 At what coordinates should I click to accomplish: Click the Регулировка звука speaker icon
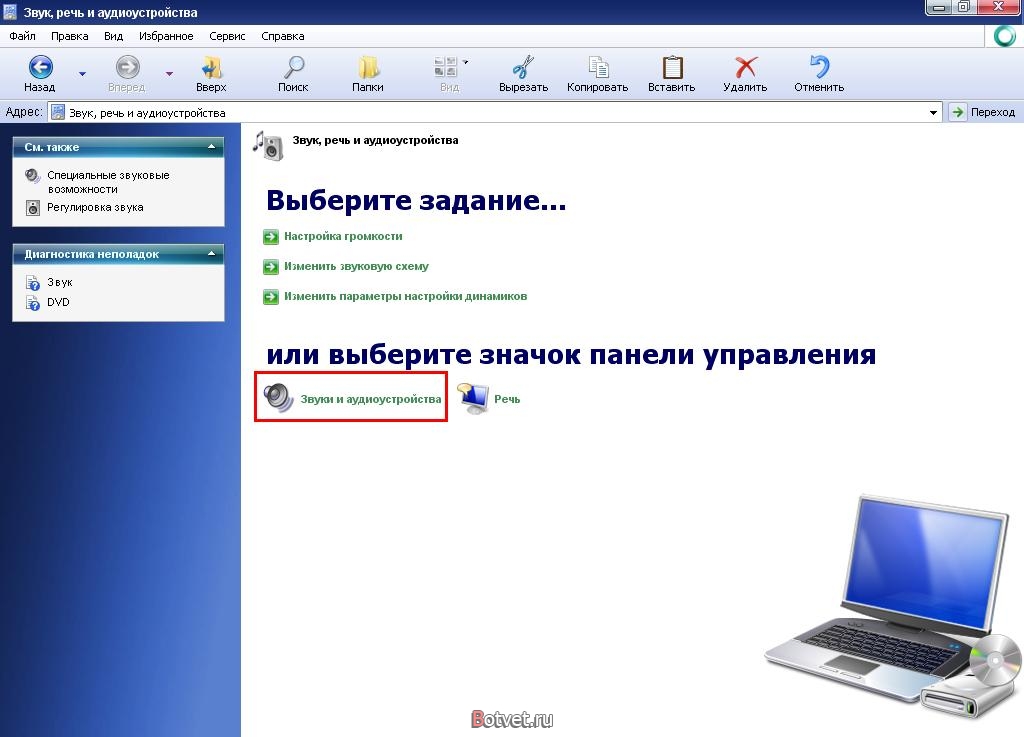pos(33,208)
